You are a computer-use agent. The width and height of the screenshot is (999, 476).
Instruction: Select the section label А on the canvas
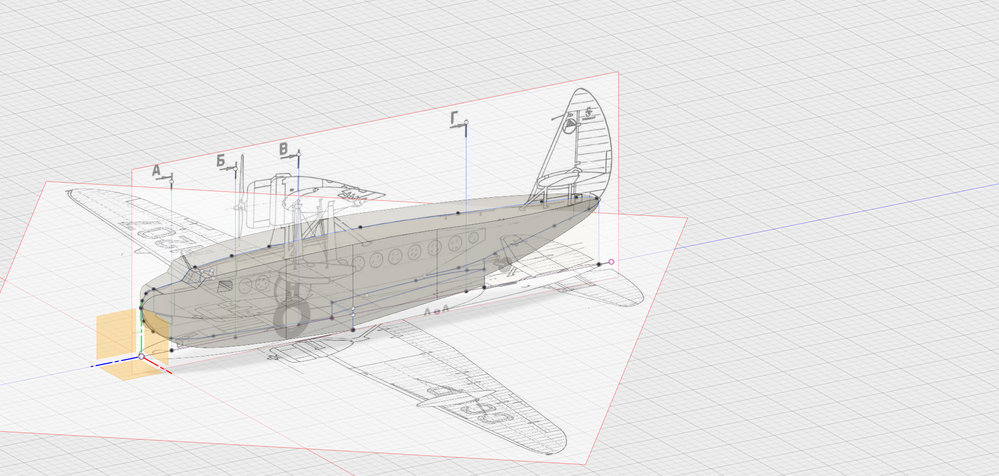click(156, 171)
